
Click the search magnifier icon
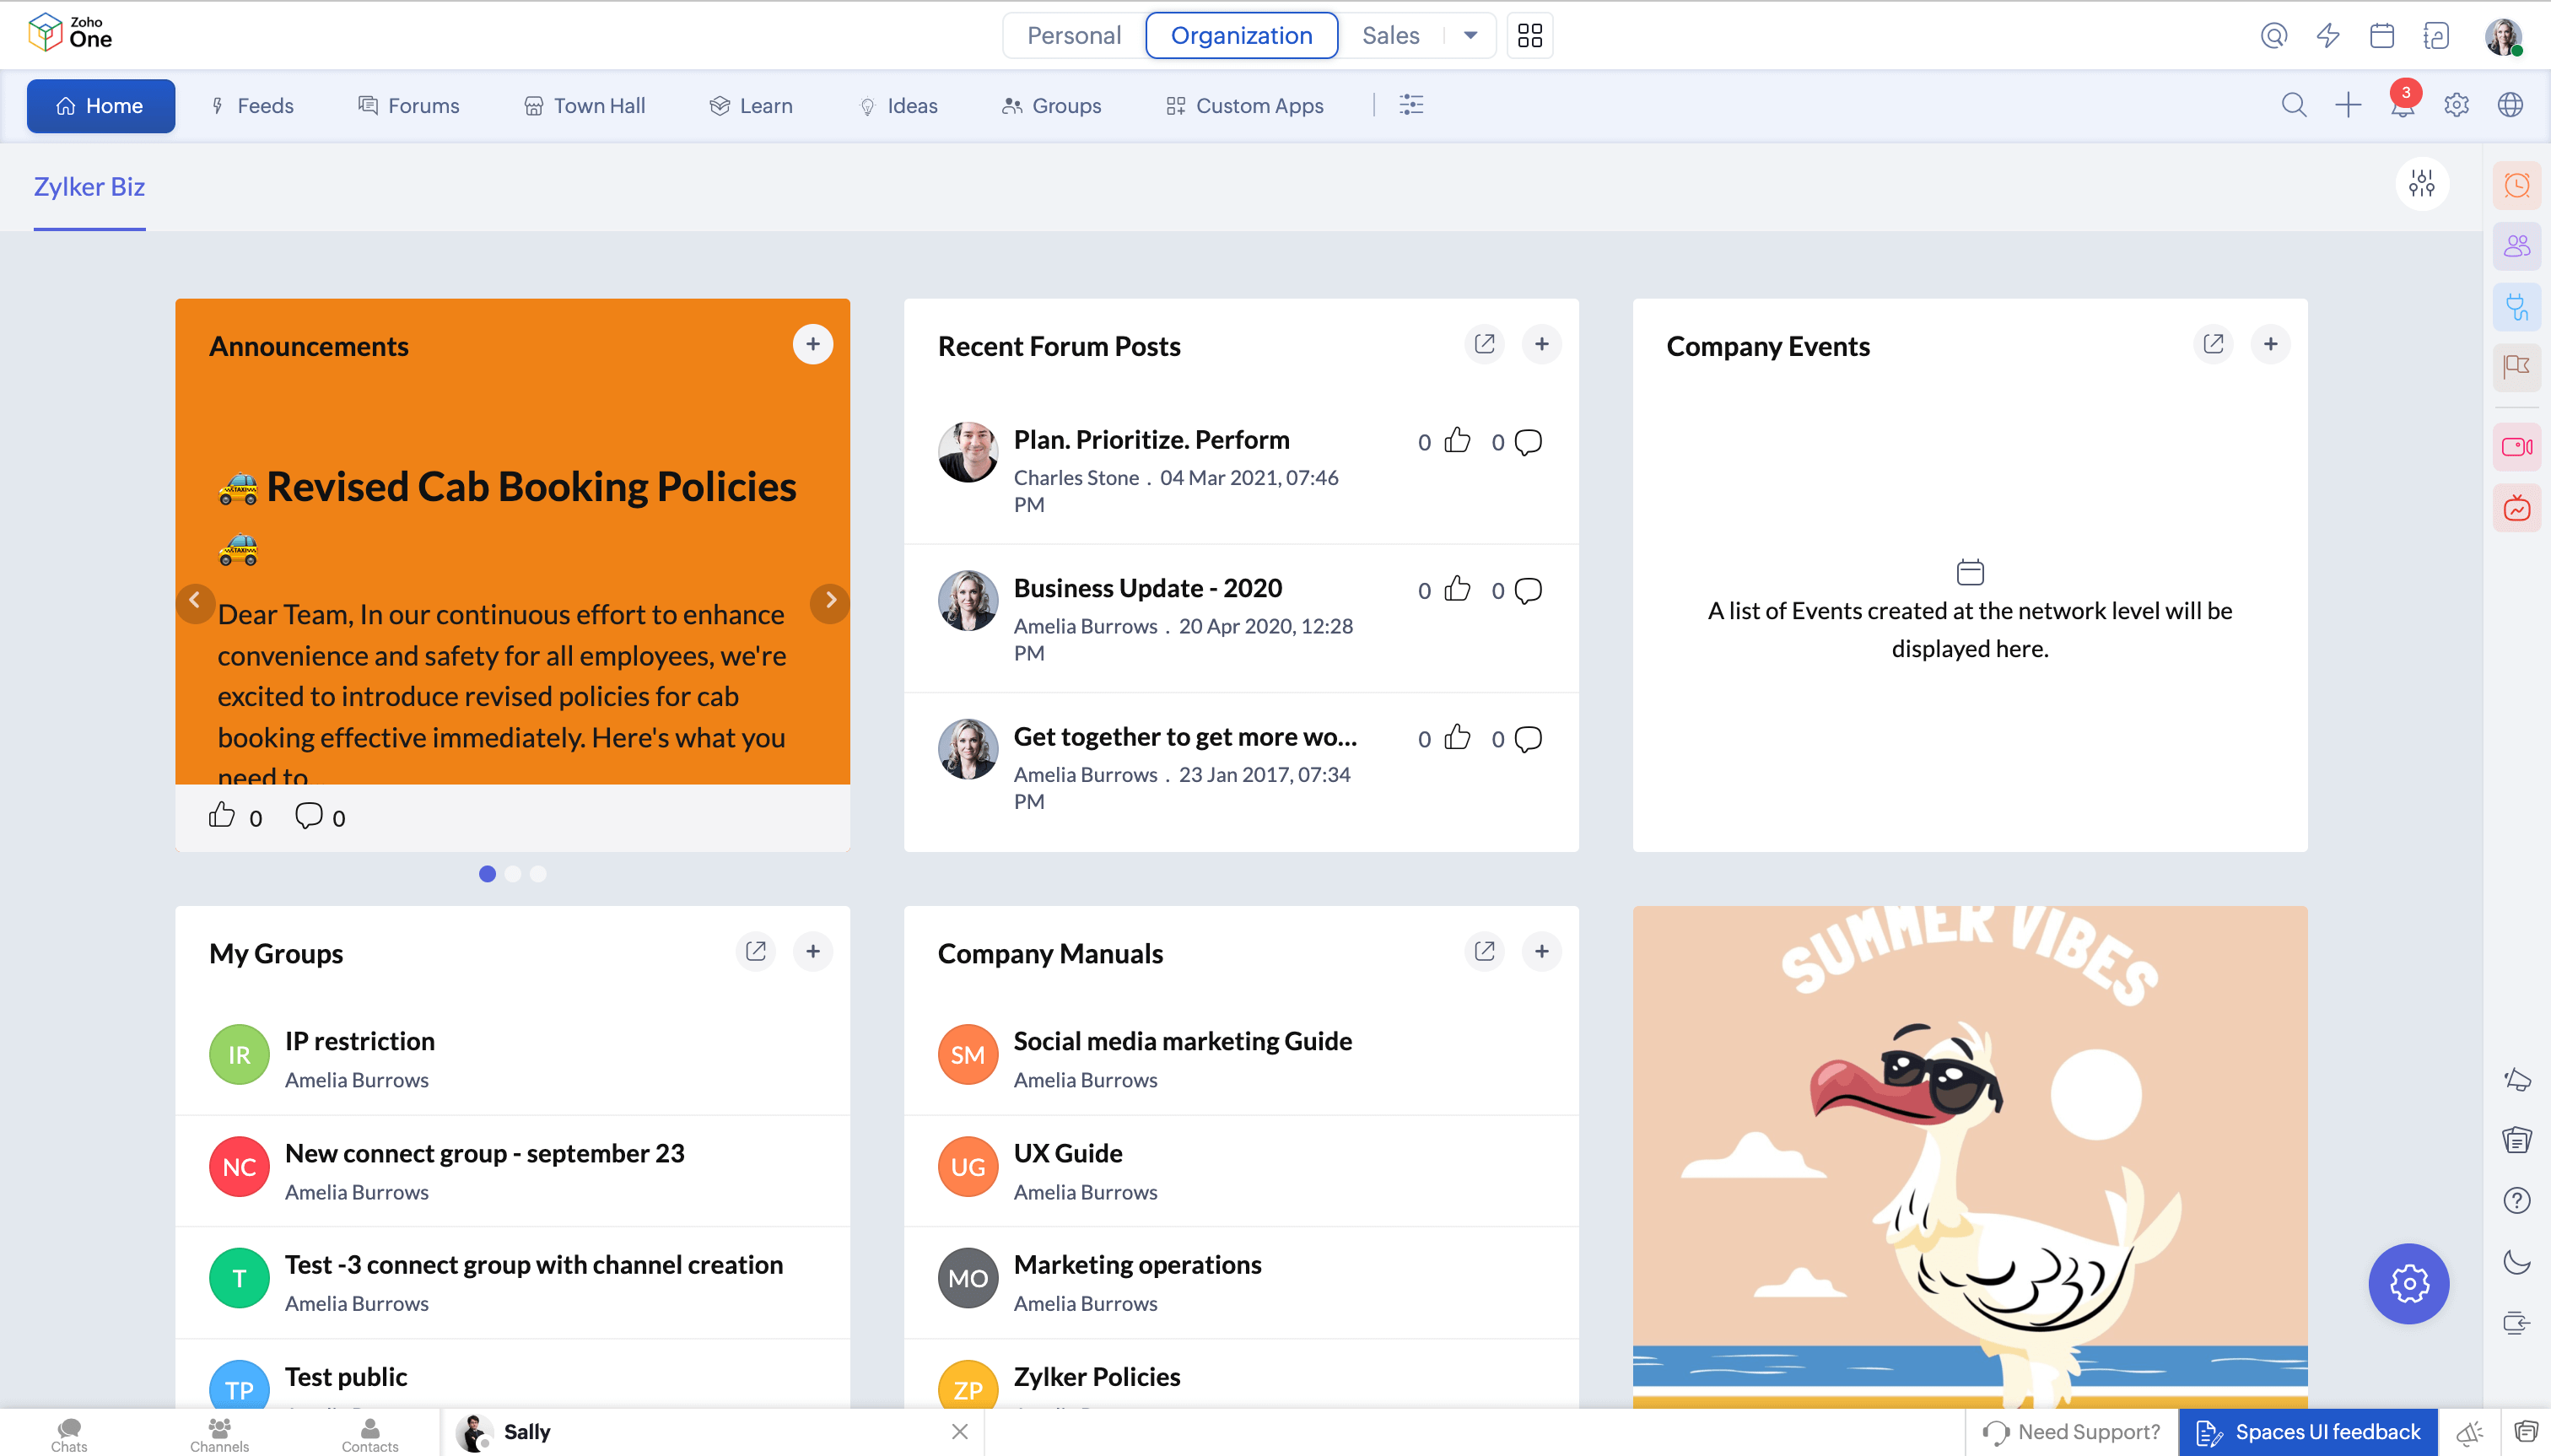click(2293, 105)
